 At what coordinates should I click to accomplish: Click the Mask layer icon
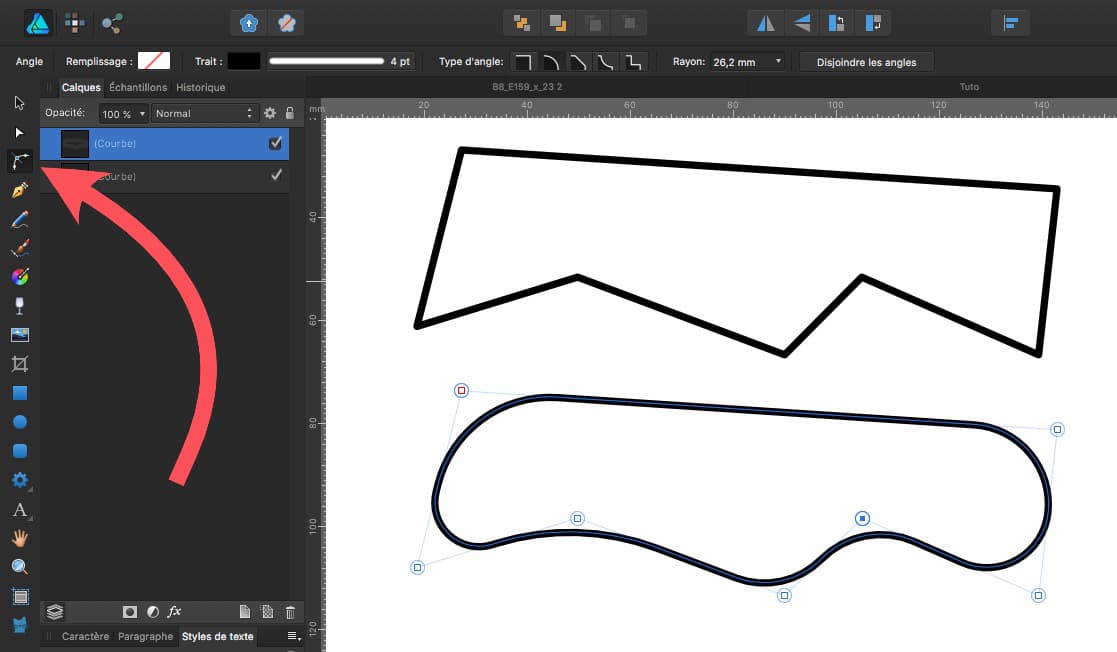130,612
